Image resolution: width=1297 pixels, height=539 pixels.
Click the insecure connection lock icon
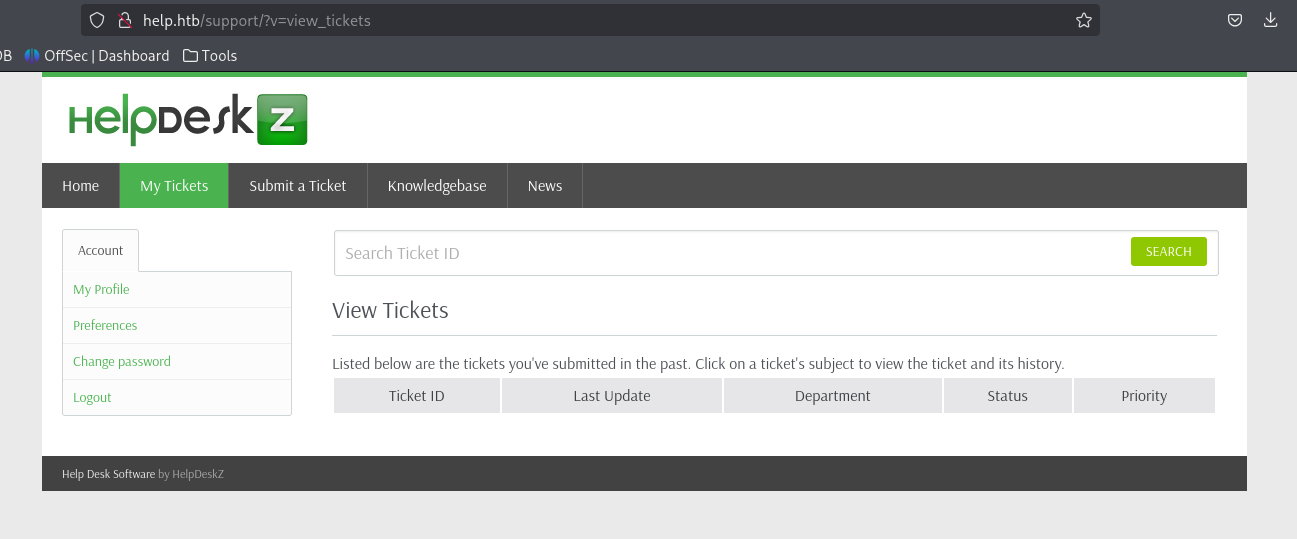coord(125,20)
